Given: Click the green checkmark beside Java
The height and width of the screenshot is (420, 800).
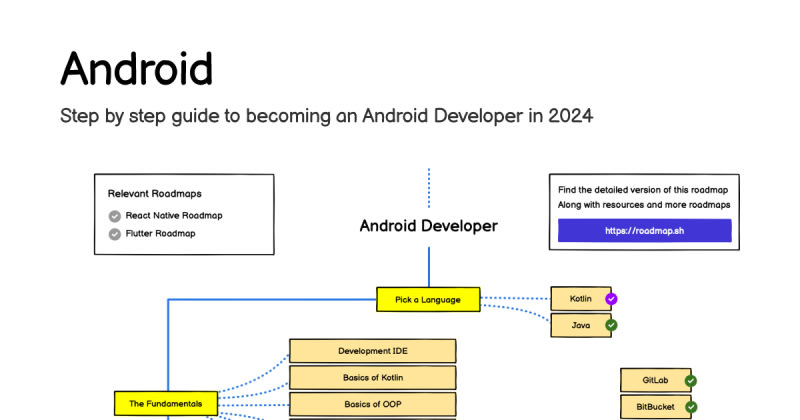Looking at the screenshot, I should click(611, 325).
